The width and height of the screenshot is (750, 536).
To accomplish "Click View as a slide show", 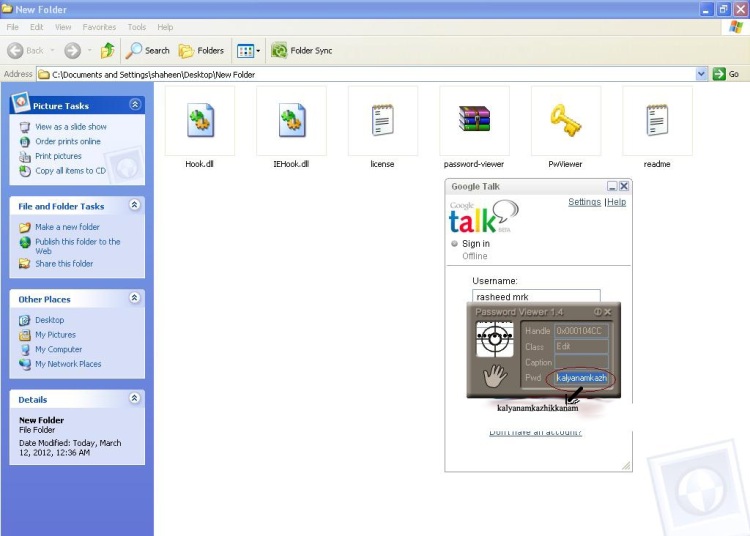I will pos(71,127).
